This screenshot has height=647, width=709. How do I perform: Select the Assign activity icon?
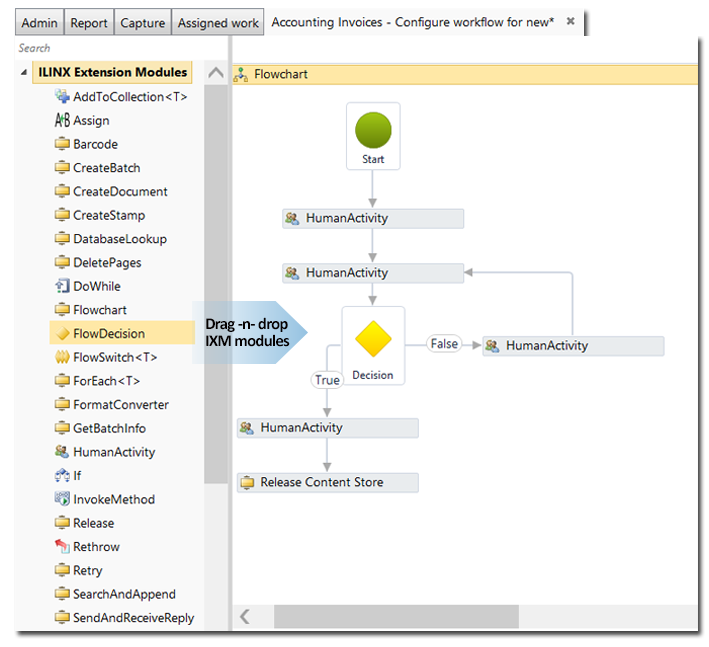[x=62, y=120]
